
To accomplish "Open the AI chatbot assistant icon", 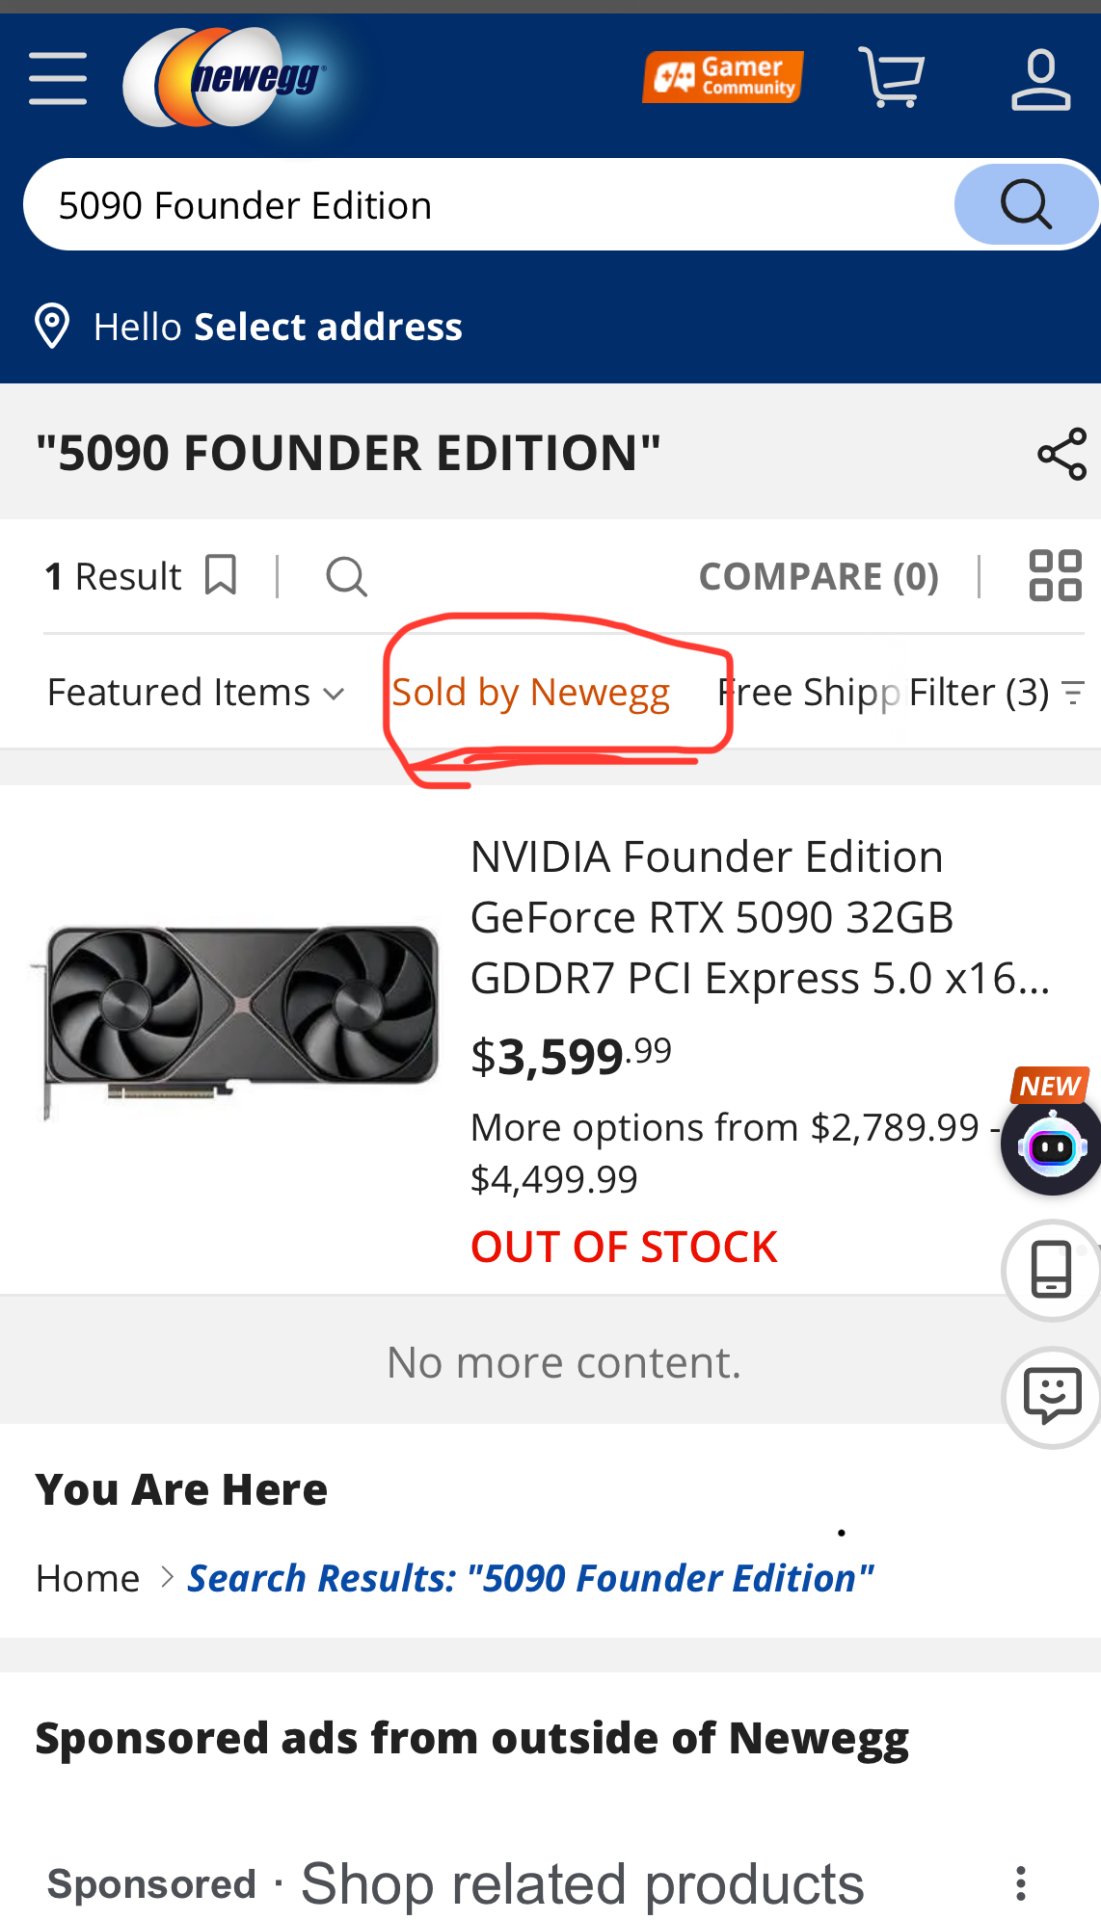I will coord(1051,1145).
